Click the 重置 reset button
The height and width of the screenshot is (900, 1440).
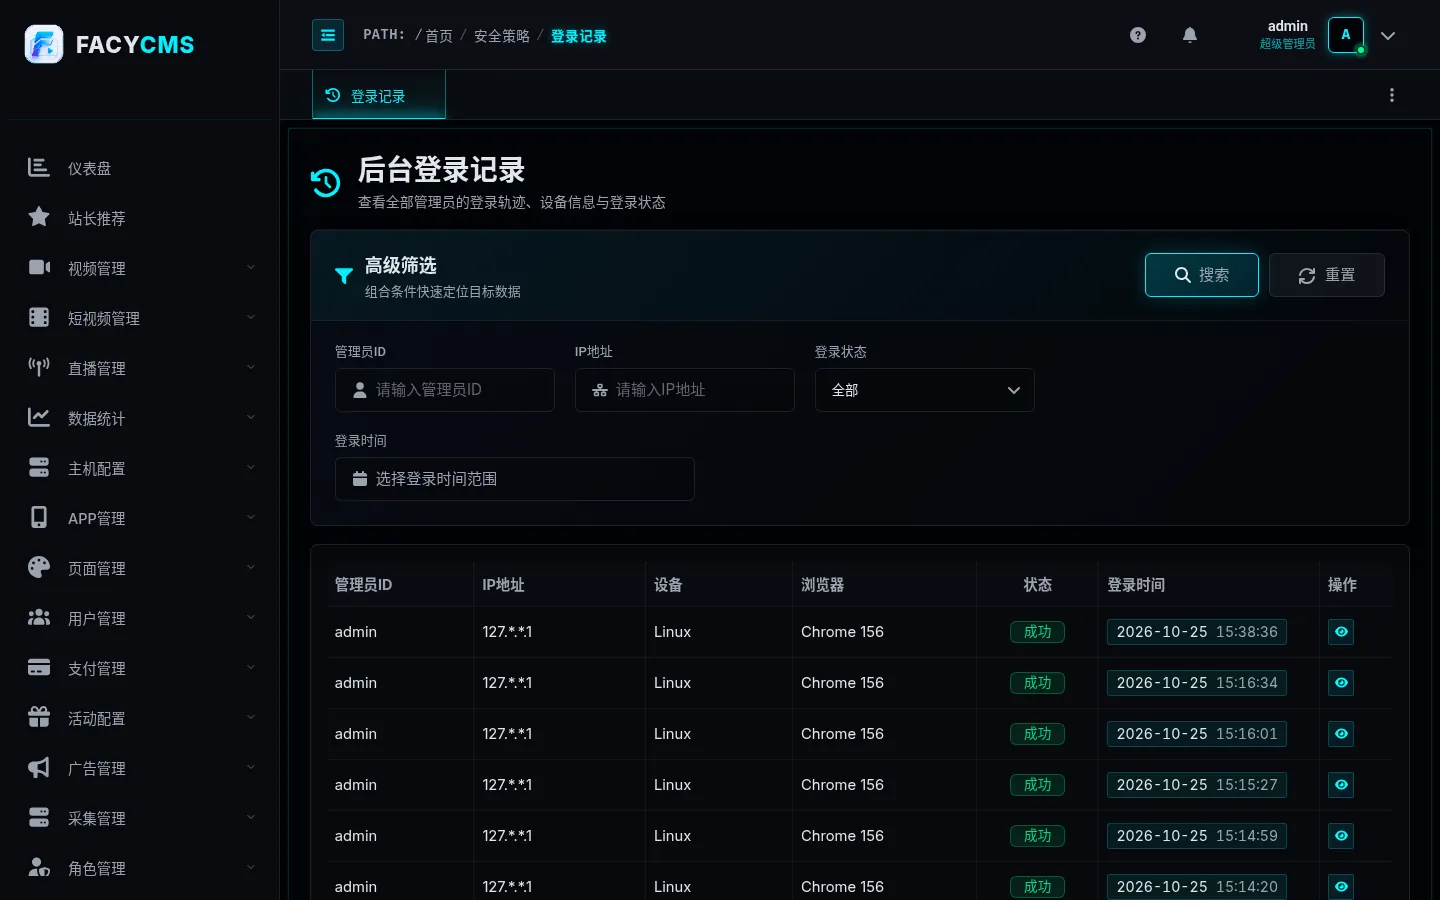point(1327,275)
